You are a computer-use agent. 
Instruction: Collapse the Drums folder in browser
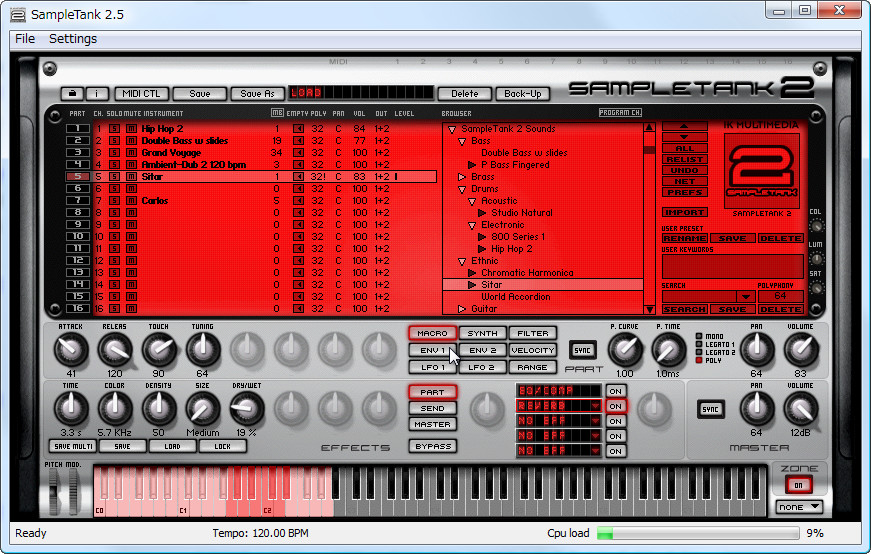pyautogui.click(x=462, y=189)
